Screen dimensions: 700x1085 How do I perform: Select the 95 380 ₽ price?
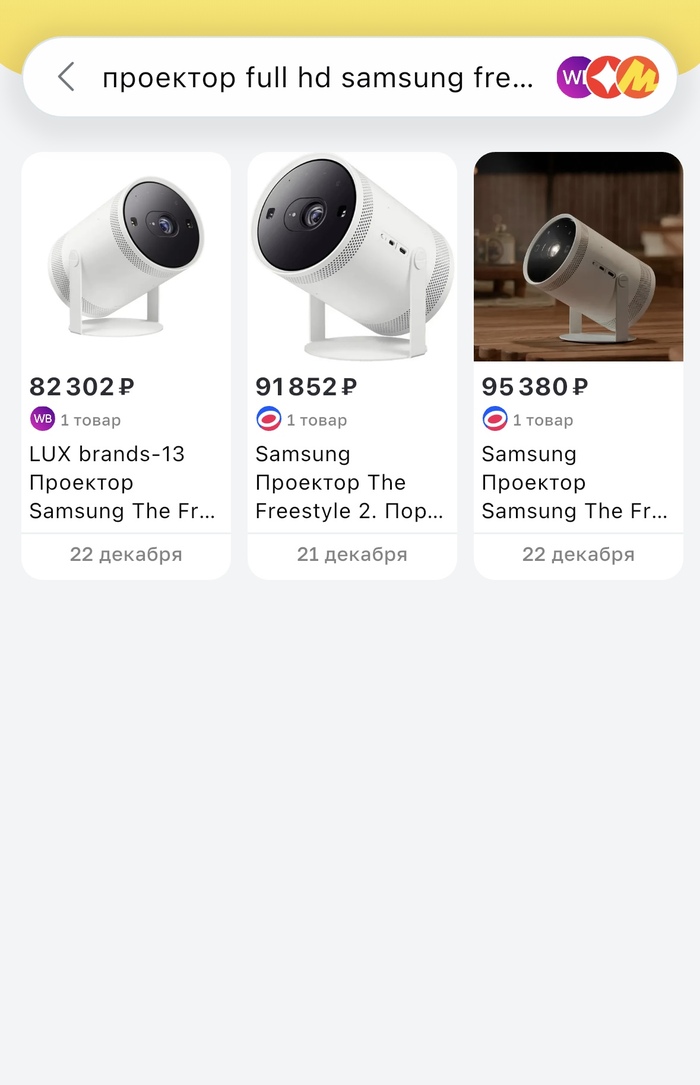534,387
